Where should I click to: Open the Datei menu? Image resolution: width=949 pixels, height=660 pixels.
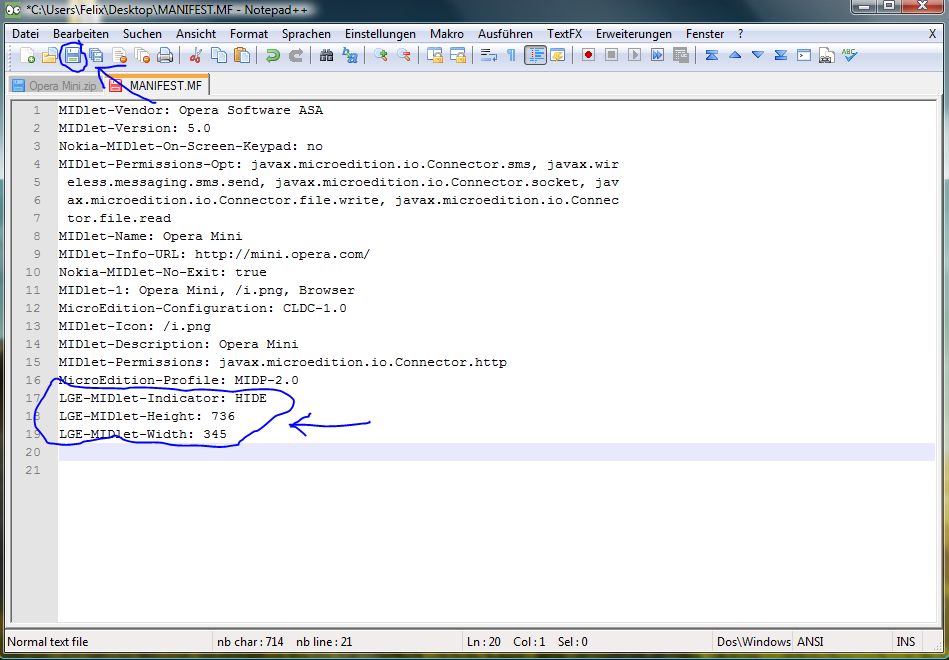tap(25, 34)
